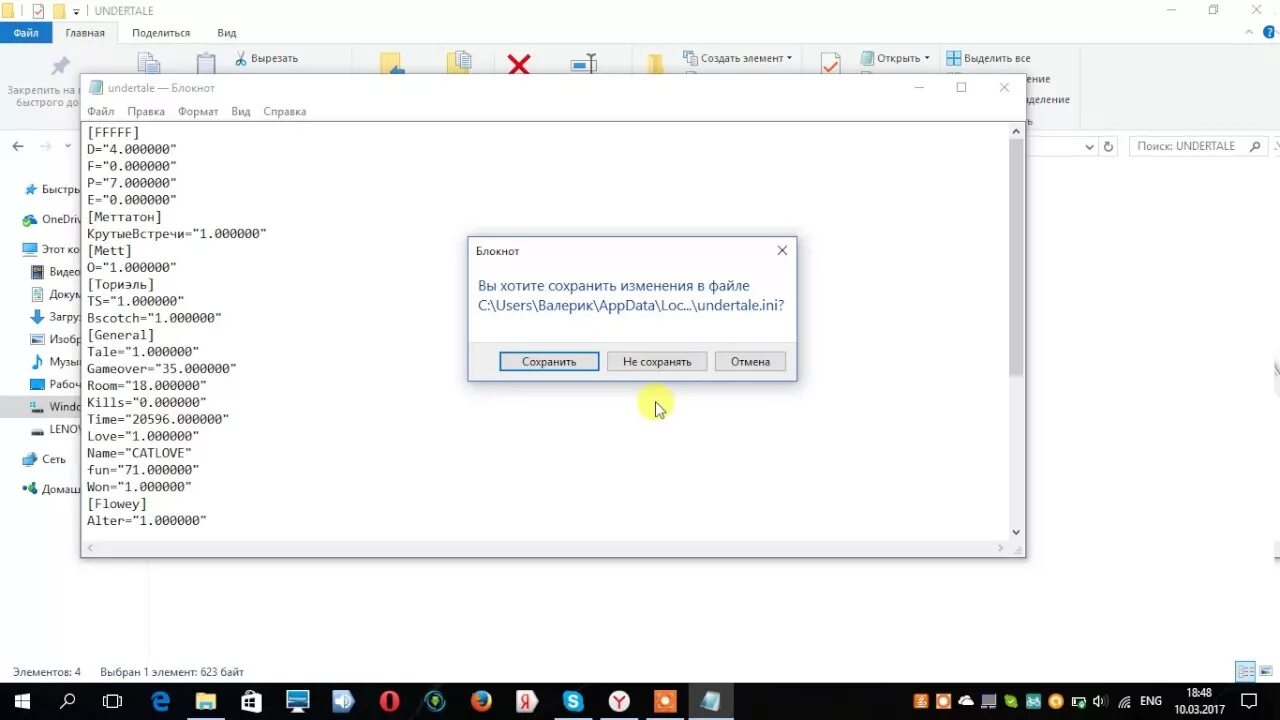
Task: Click Notepad vertical scrollbar down arrow
Action: (1016, 533)
